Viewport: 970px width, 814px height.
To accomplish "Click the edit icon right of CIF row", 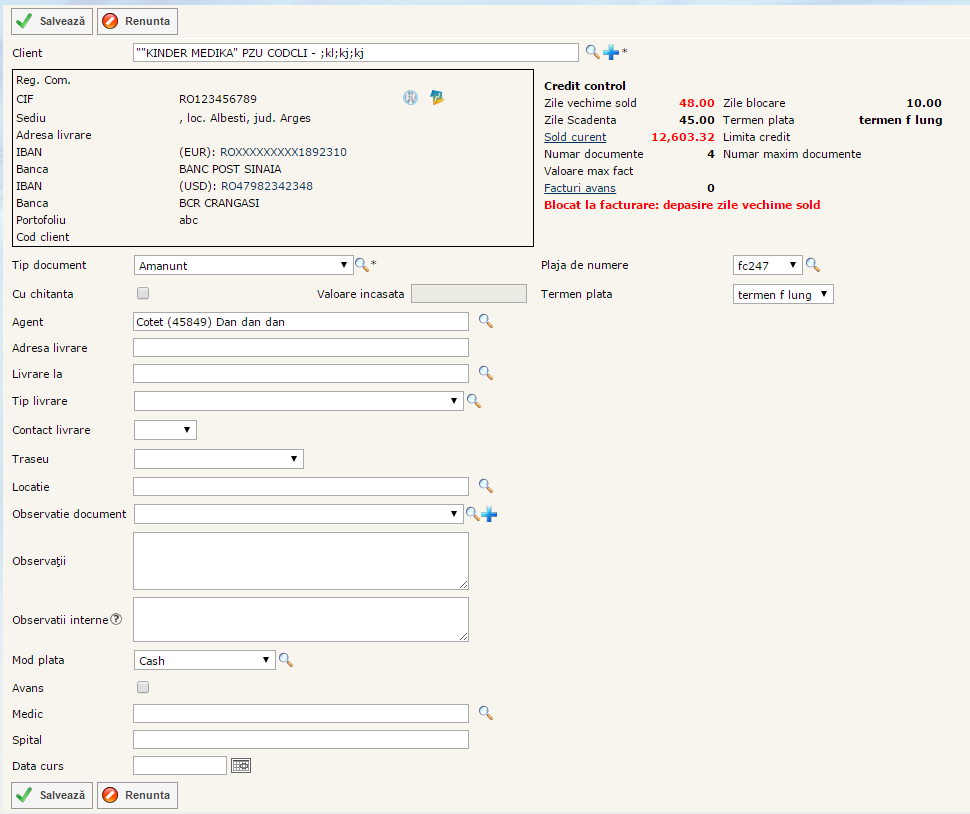I will click(x=437, y=98).
